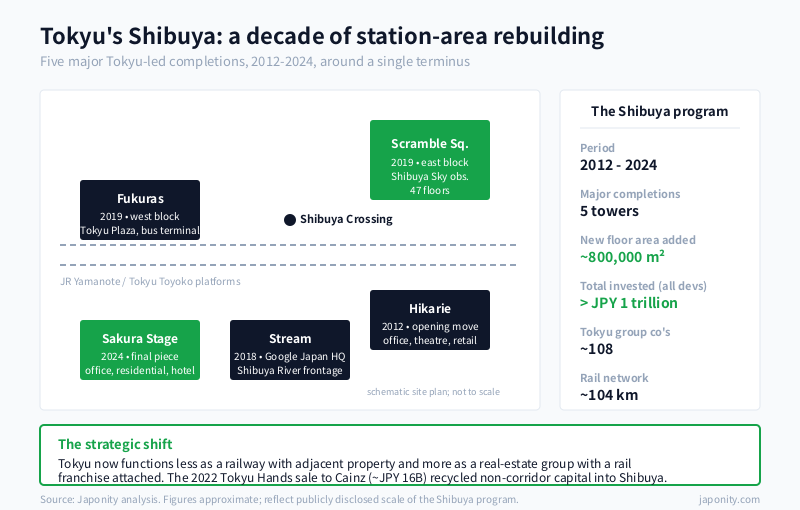The image size is (800, 510).
Task: Click 'The Shibuya program' panel heading
Action: coord(660,111)
